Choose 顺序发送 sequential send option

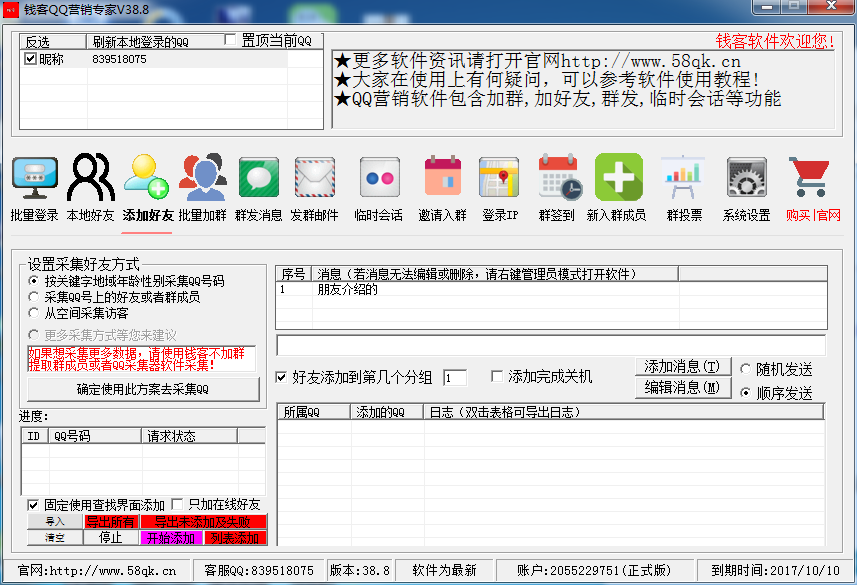(745, 393)
